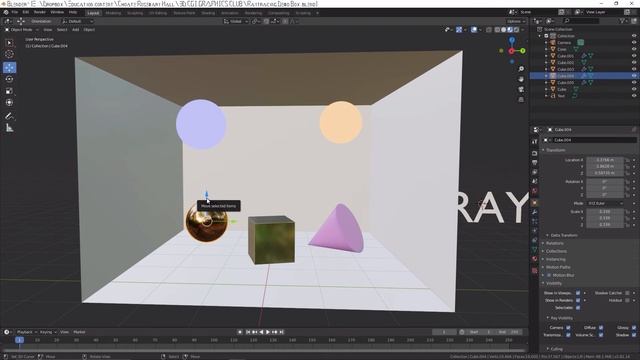640x360 pixels.
Task: Toggle camera view icon in viewport
Action: [x=521, y=89]
